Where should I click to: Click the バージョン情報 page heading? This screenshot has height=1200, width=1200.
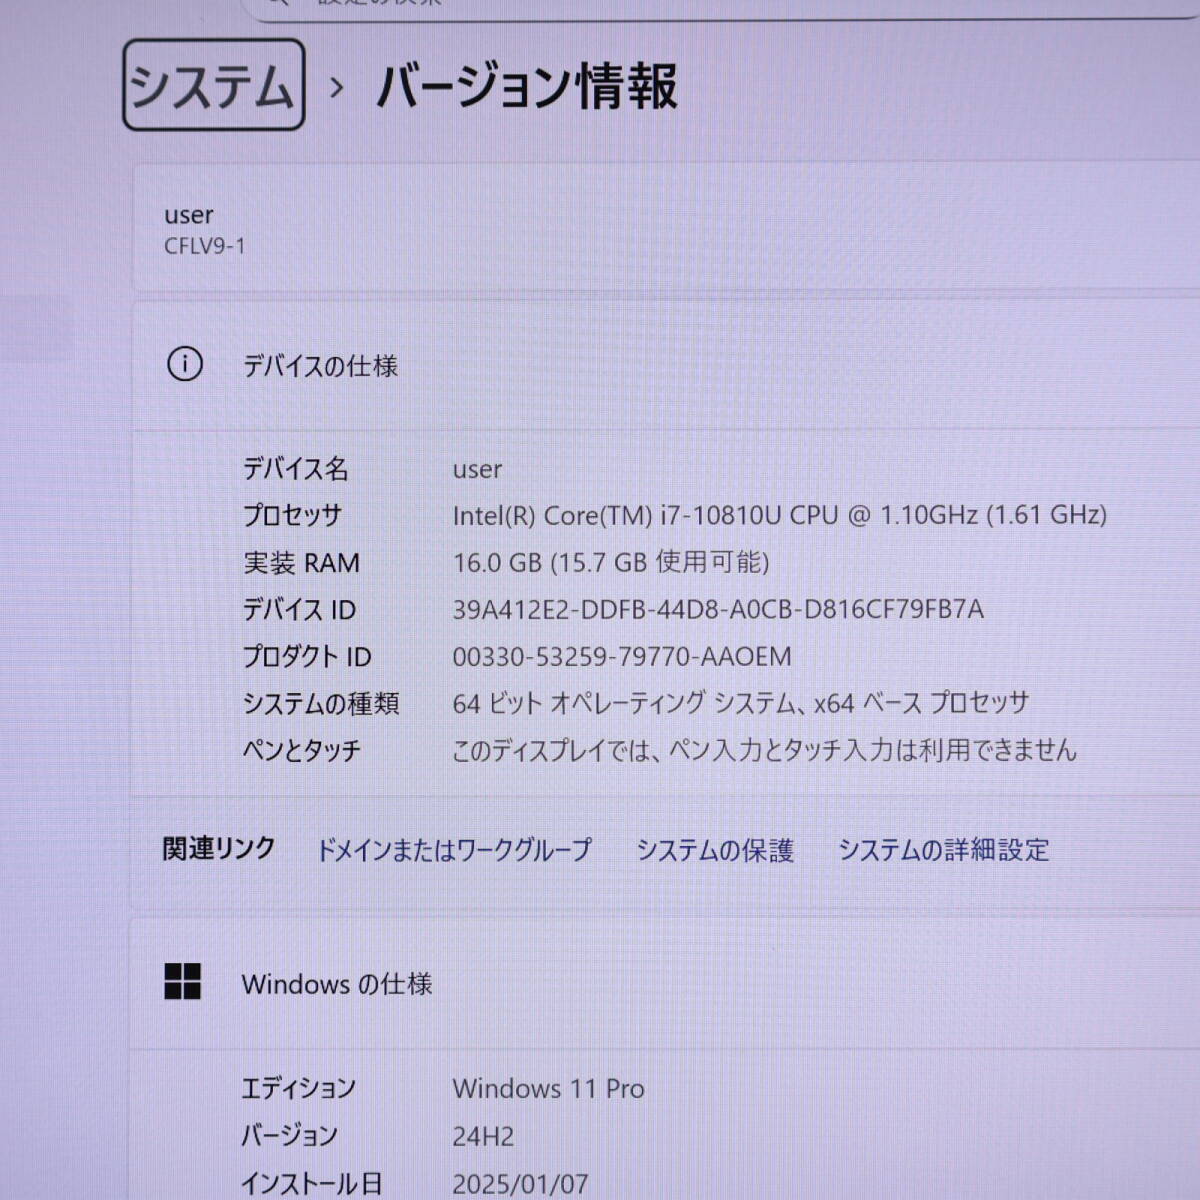pos(526,86)
